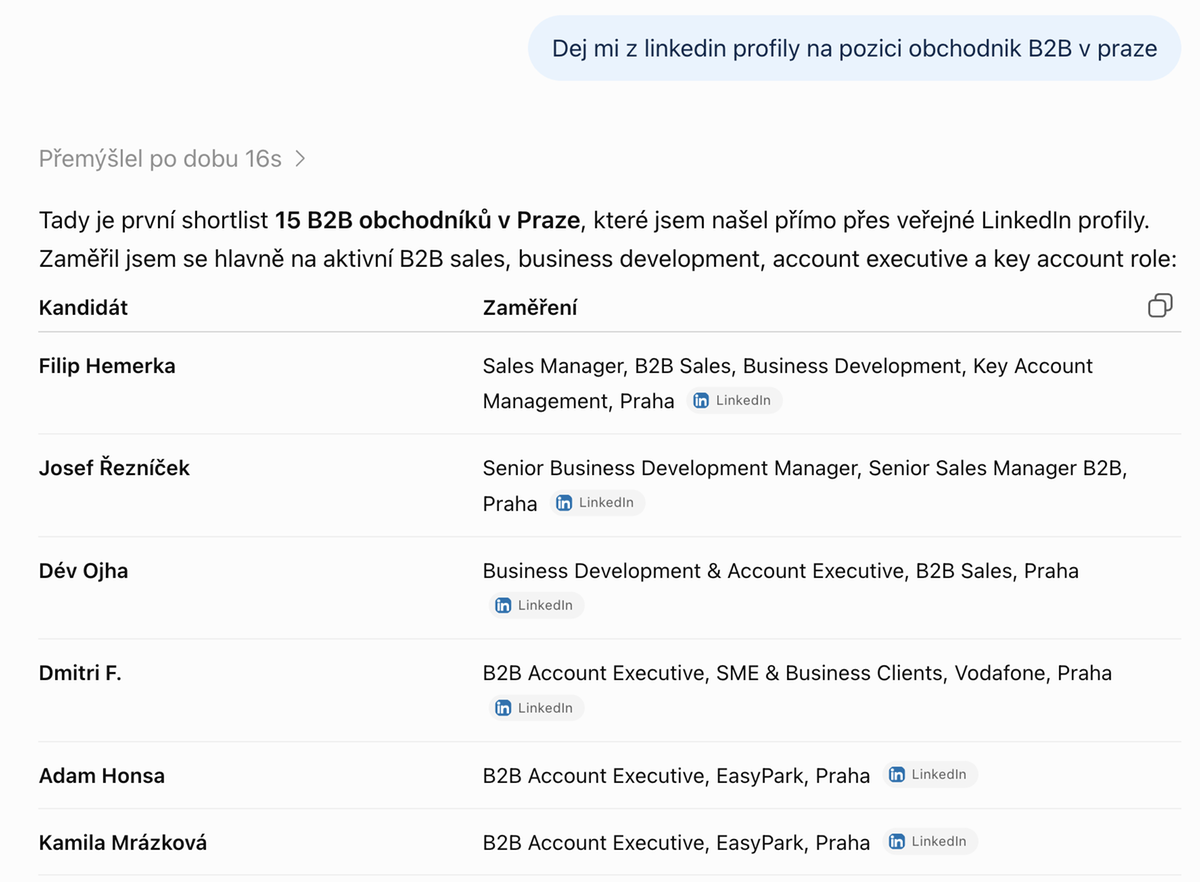Open the LinkedIn source chip for Adam Honsa
Viewport: 1200px width, 882px height.
[929, 774]
